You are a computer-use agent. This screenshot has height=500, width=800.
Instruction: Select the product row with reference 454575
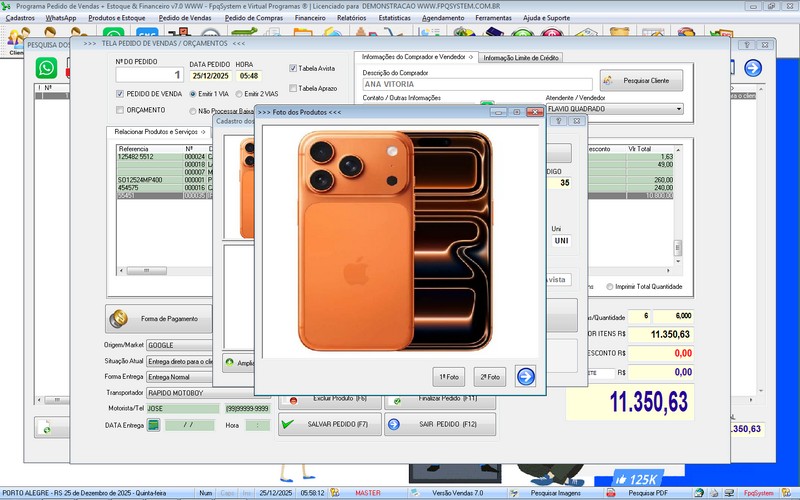point(164,188)
